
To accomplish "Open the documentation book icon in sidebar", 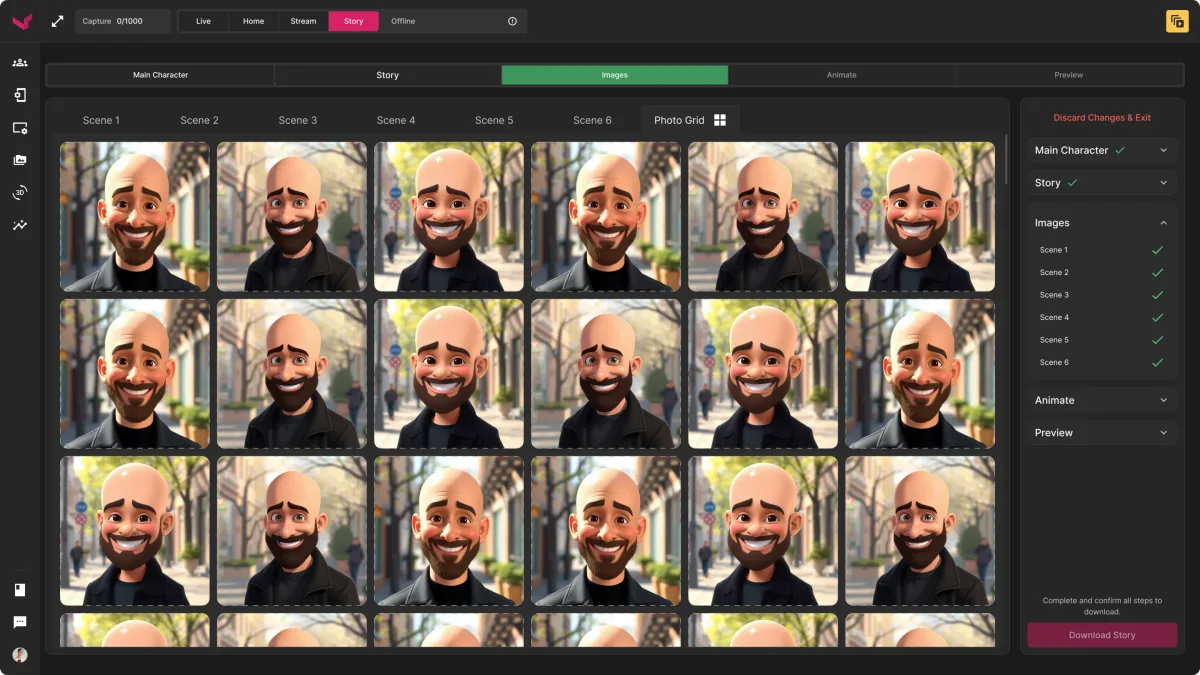I will 20,590.
